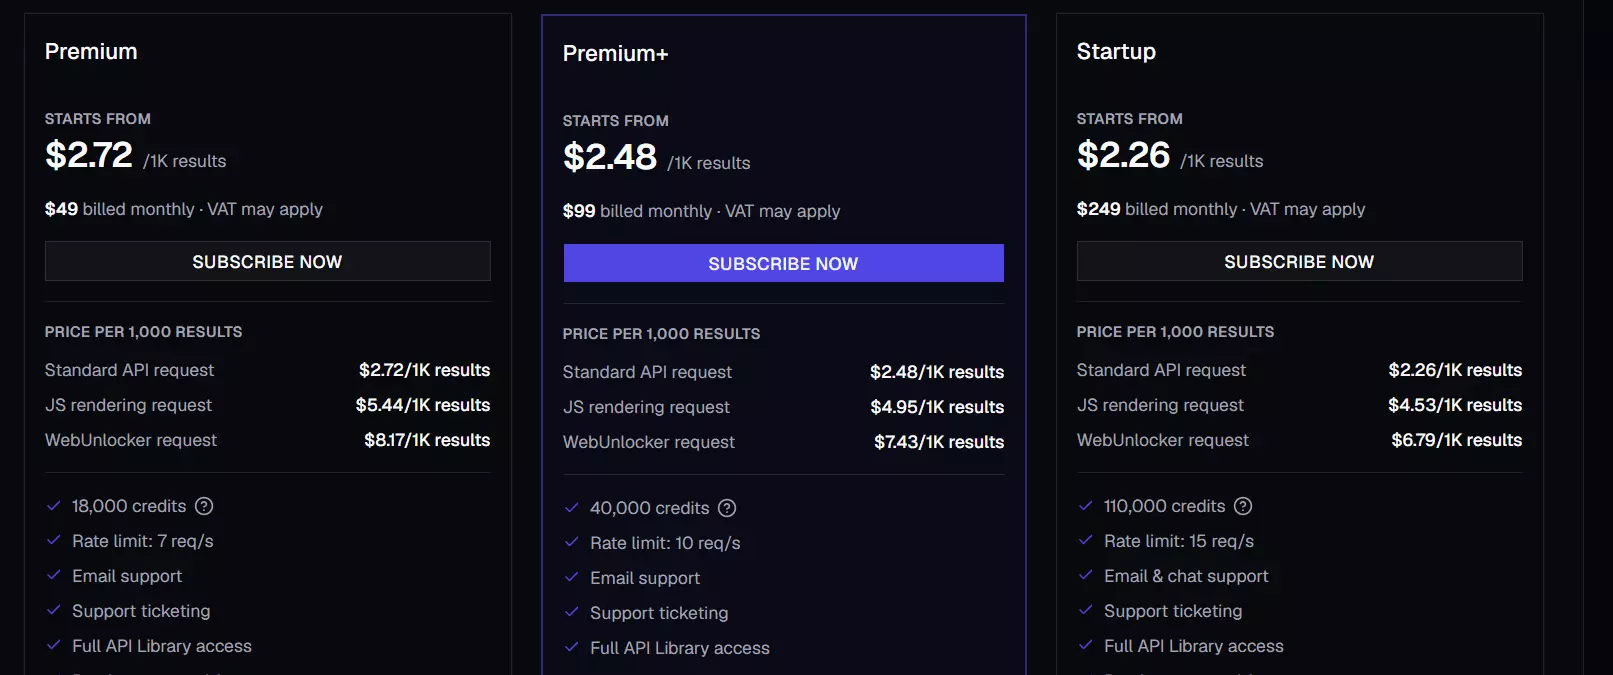Open help icon next to 18,000 credits
This screenshot has height=675, width=1613.
tap(204, 506)
